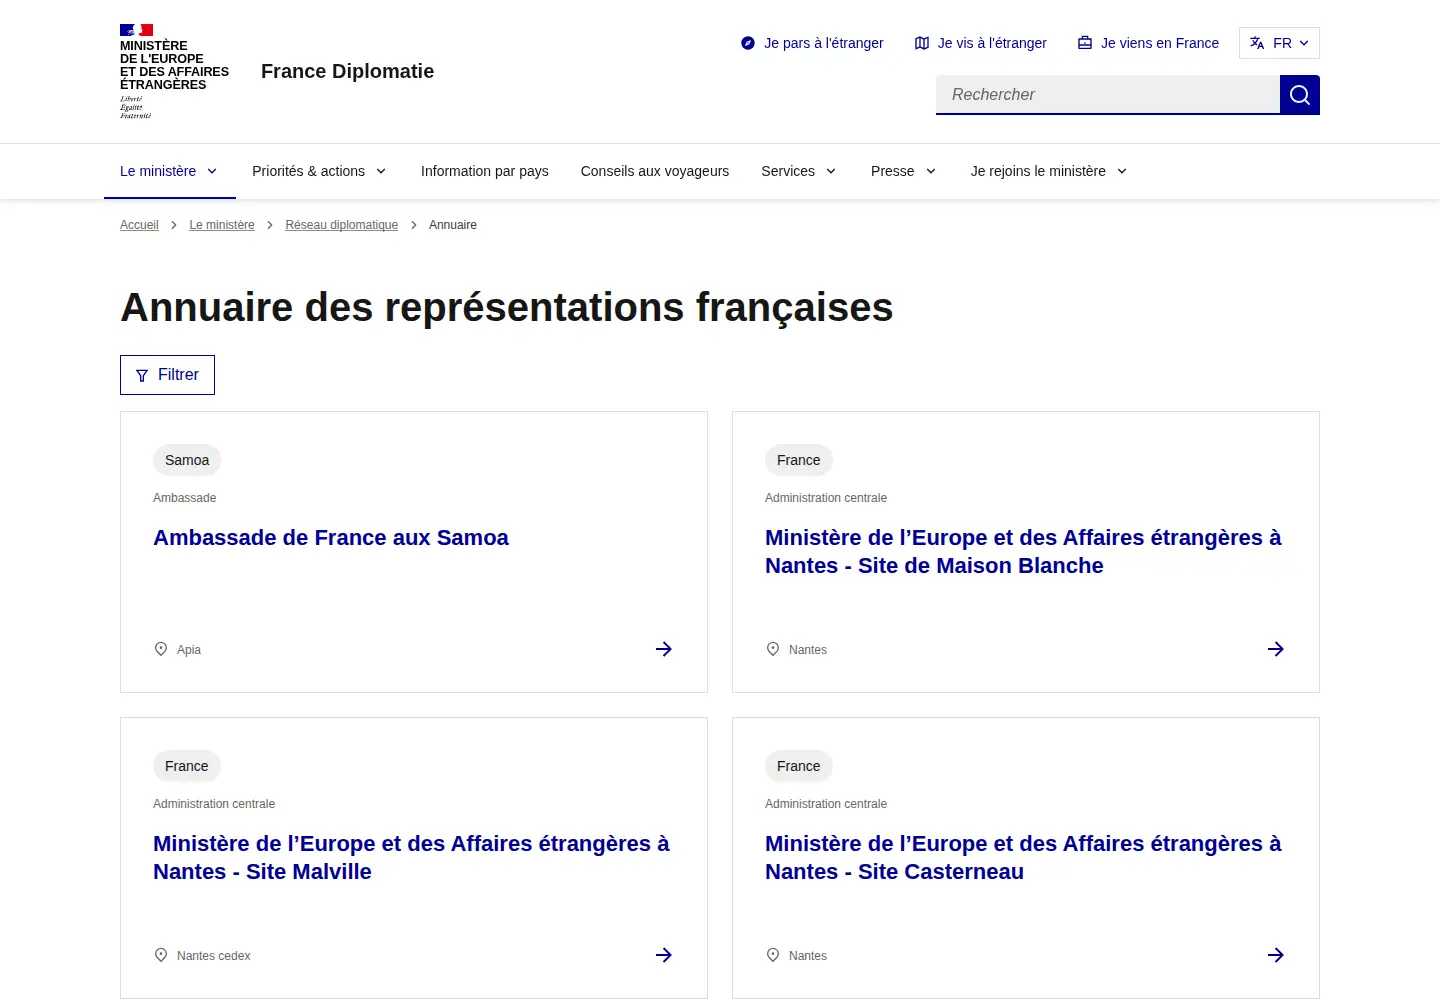The height and width of the screenshot is (1000, 1440).
Task: Click the location pin on Site Casterneau card
Action: point(773,955)
